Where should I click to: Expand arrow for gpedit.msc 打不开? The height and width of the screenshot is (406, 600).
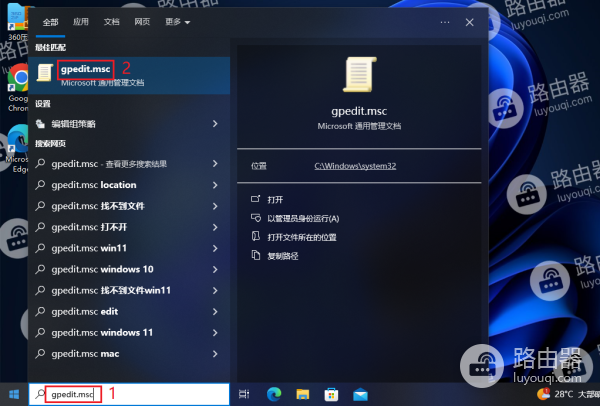[215, 227]
